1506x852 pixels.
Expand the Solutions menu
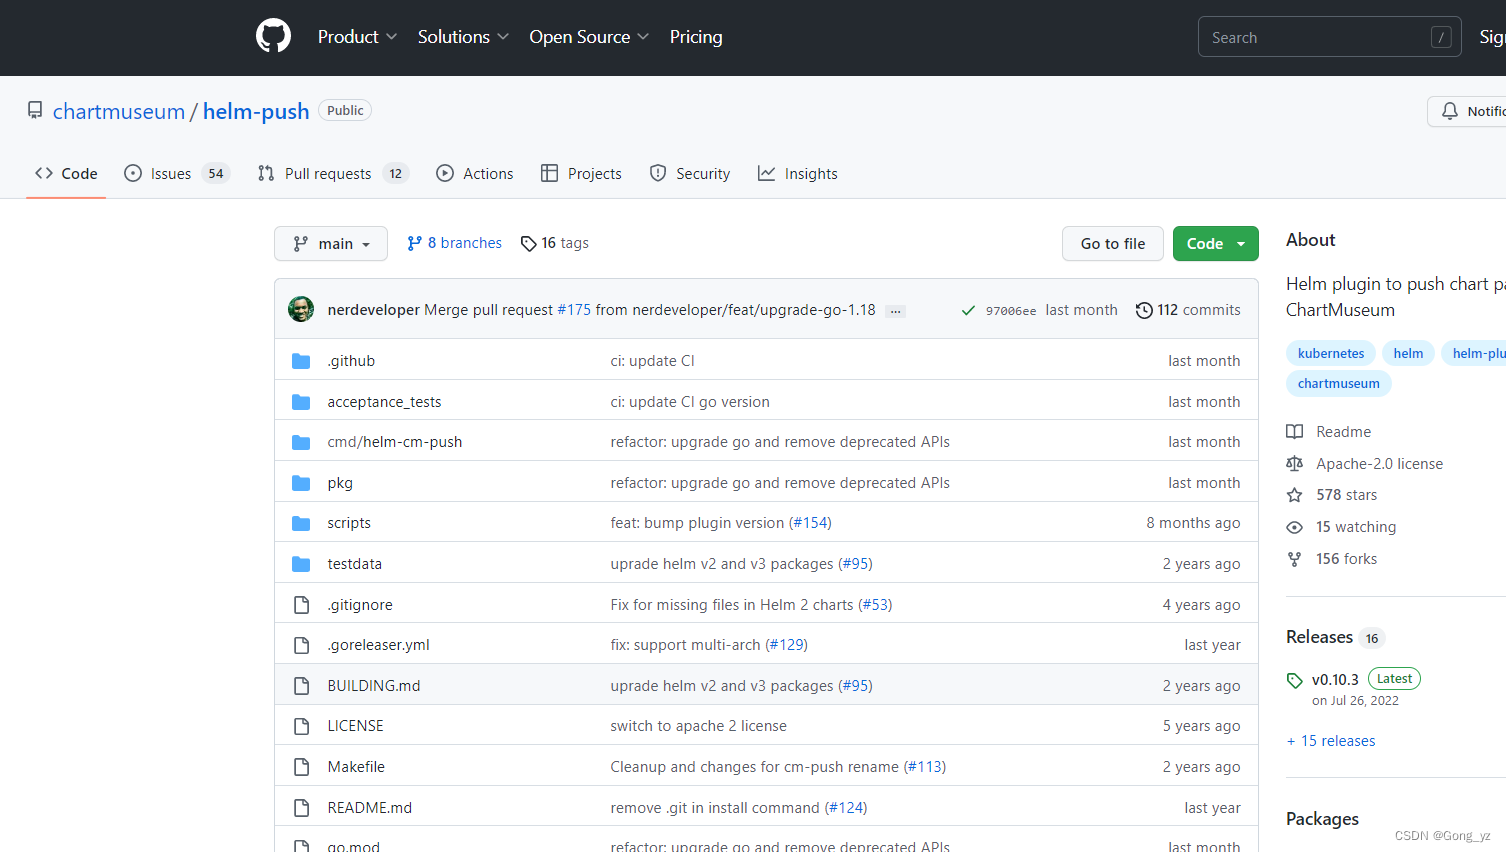[x=463, y=37]
